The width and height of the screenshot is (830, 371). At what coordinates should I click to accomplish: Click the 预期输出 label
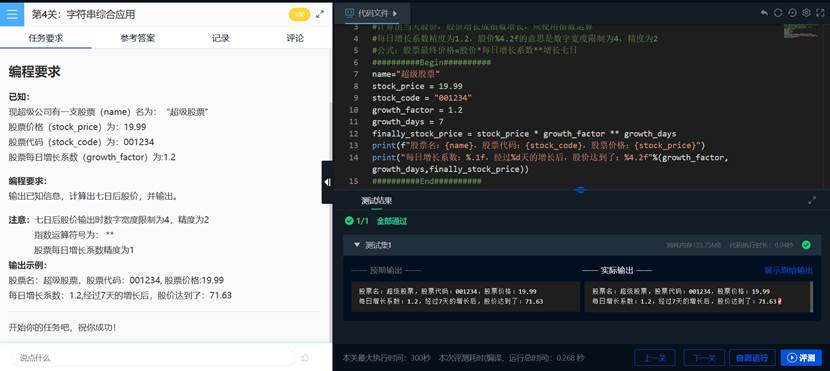(386, 270)
